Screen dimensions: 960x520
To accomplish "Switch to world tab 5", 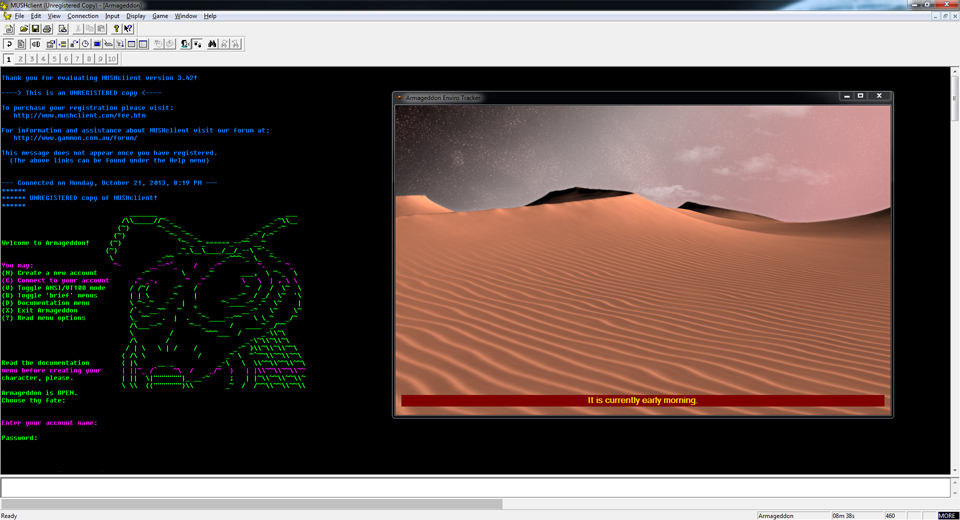I will tap(54, 59).
